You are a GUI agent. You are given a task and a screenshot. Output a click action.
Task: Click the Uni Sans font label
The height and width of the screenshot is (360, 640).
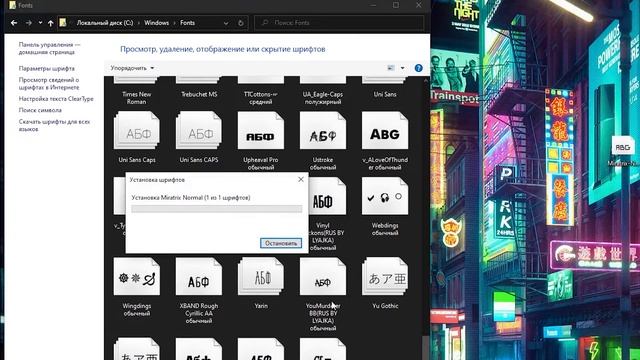(385, 94)
